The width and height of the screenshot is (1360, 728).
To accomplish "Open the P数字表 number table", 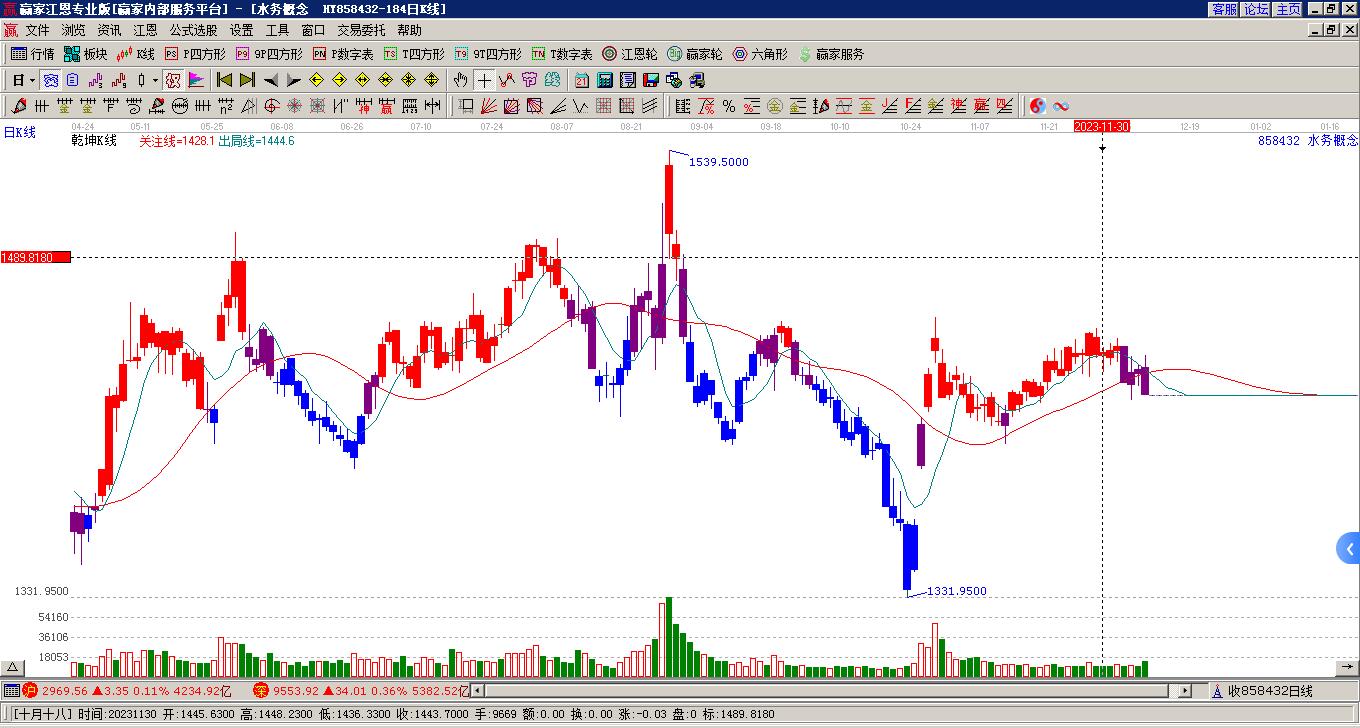I will 343,54.
